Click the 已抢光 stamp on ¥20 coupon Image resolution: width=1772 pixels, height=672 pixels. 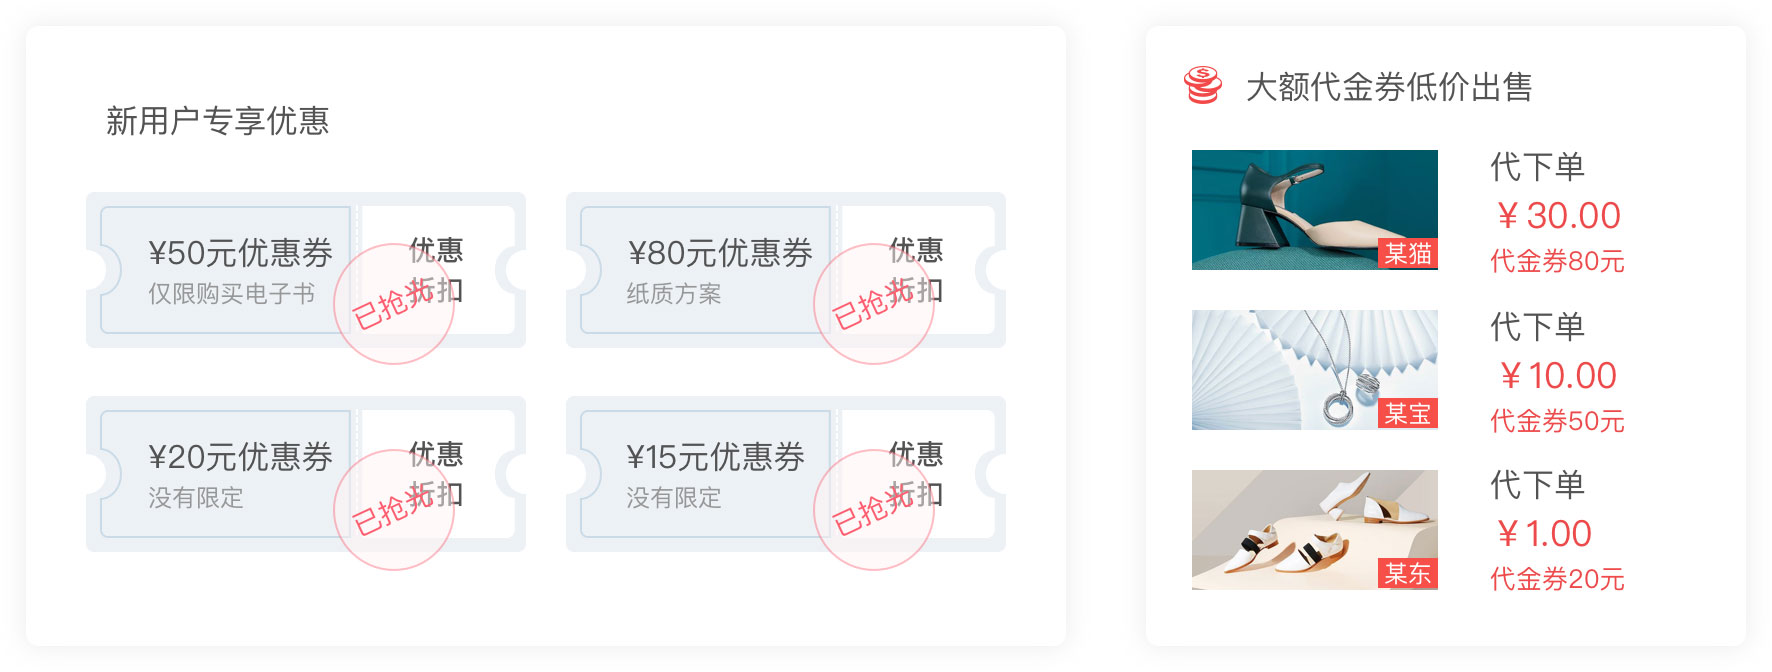click(394, 510)
